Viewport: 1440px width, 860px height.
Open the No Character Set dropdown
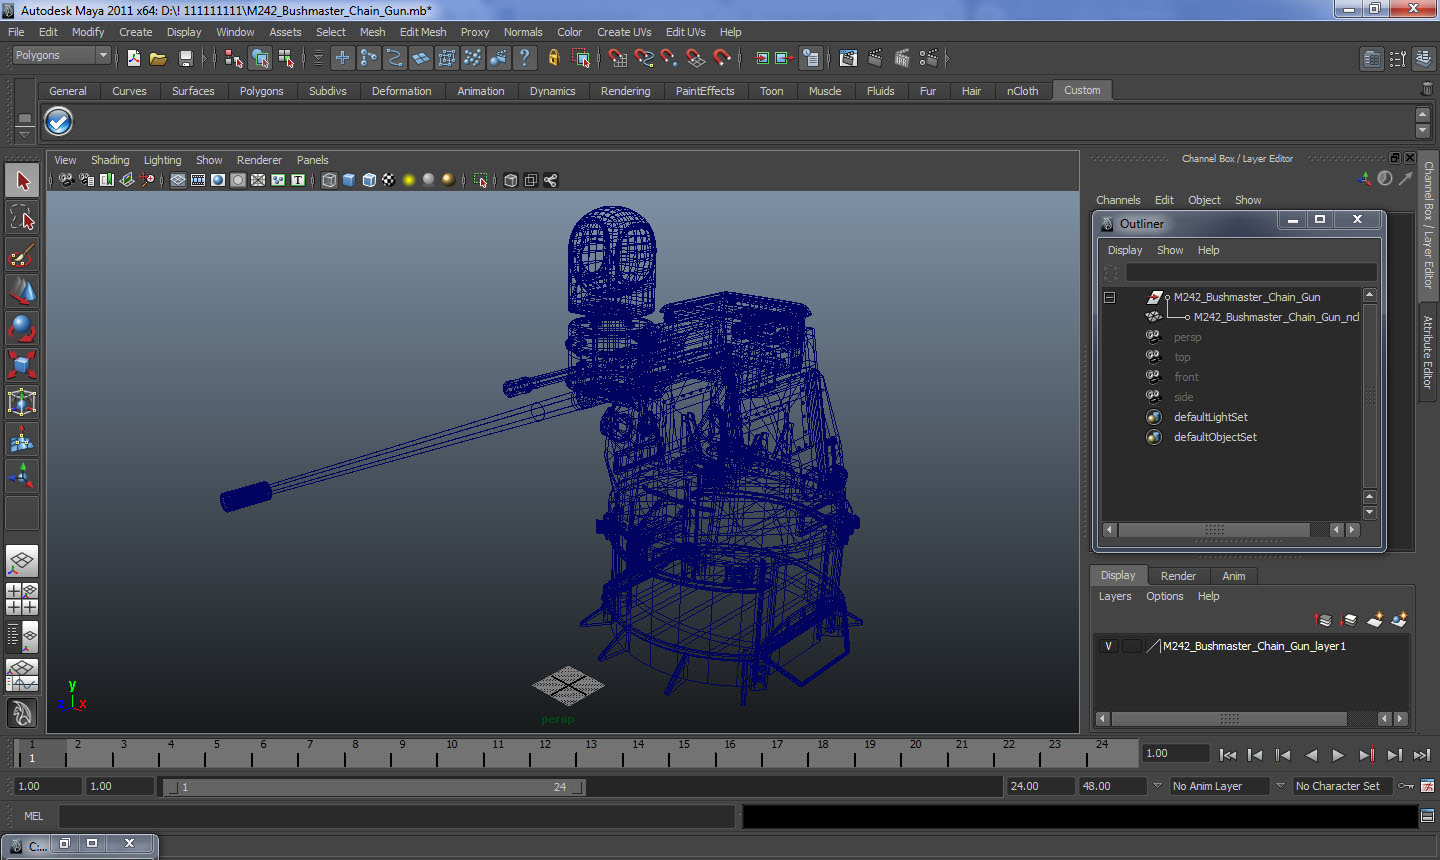[1343, 787]
